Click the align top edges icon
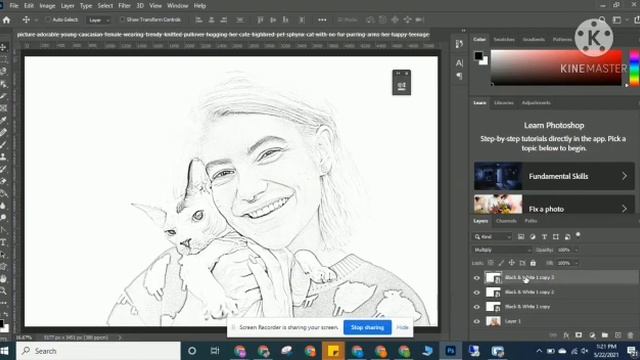This screenshot has width=640, height=360. click(x=260, y=20)
